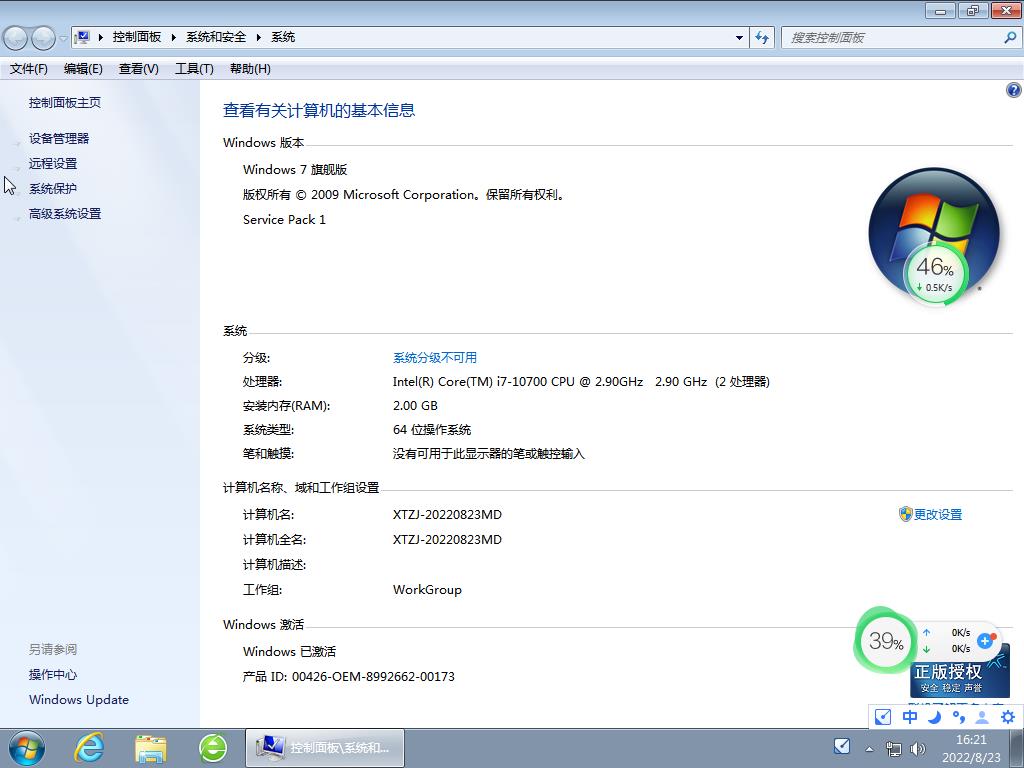Open the 工具(T) menu

(195, 69)
